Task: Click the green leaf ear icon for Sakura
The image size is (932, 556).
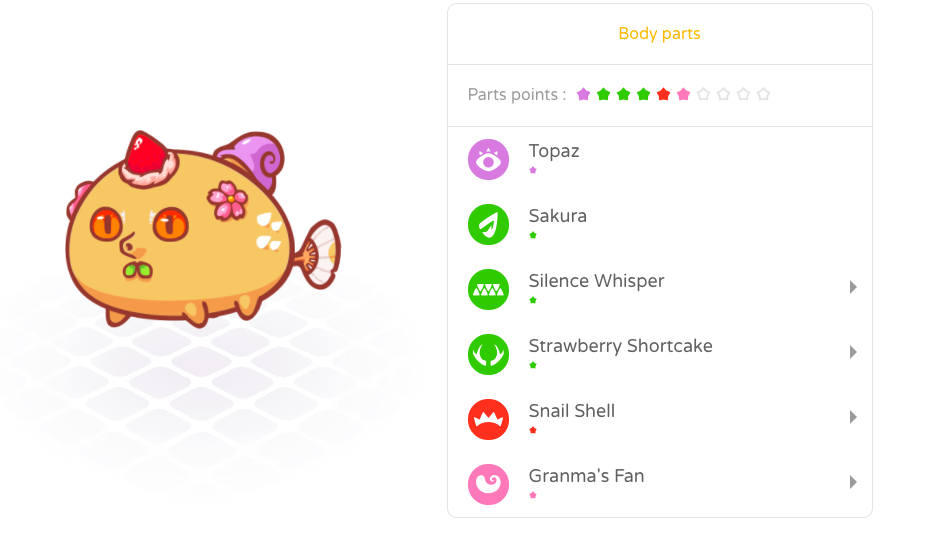Action: (488, 225)
